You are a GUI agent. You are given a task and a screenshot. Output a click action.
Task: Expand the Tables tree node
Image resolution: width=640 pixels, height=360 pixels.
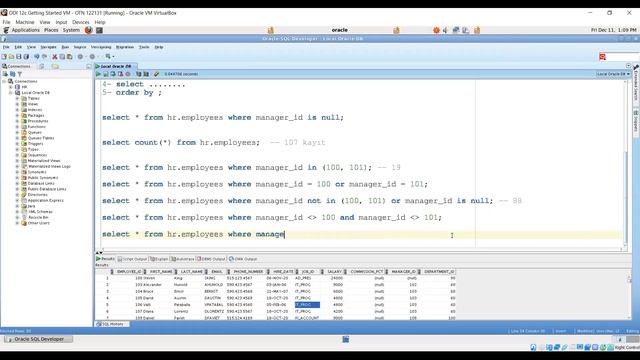(x=18, y=98)
